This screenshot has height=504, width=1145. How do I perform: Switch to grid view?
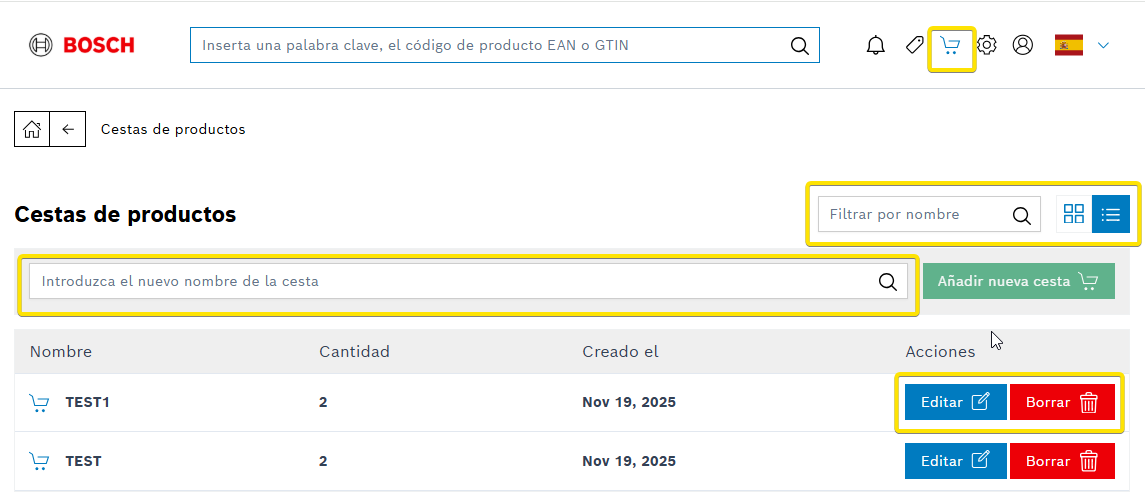coord(1074,214)
